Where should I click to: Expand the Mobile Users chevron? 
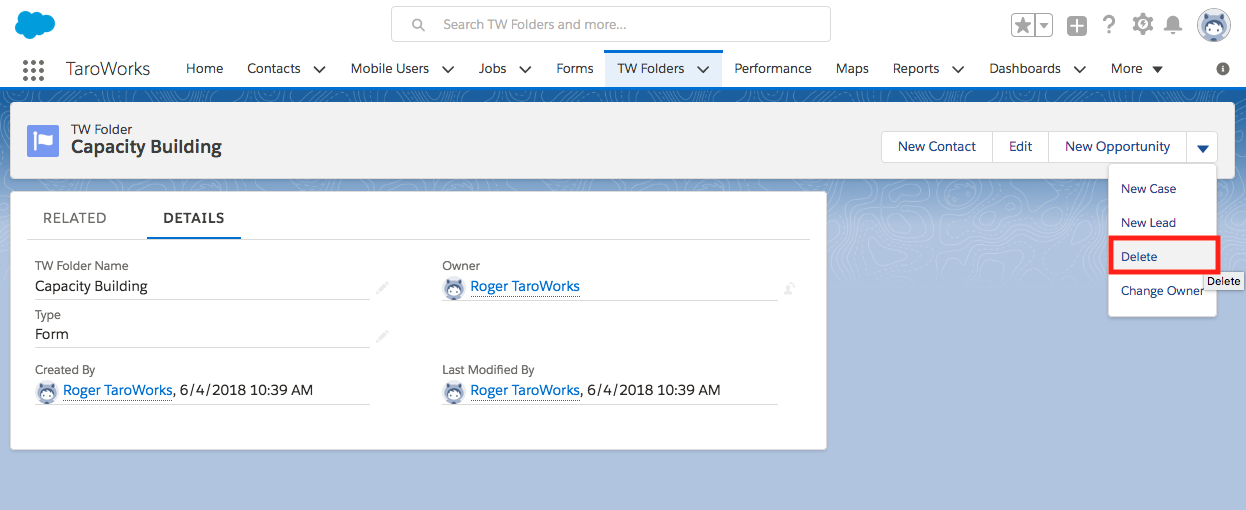[x=448, y=69]
